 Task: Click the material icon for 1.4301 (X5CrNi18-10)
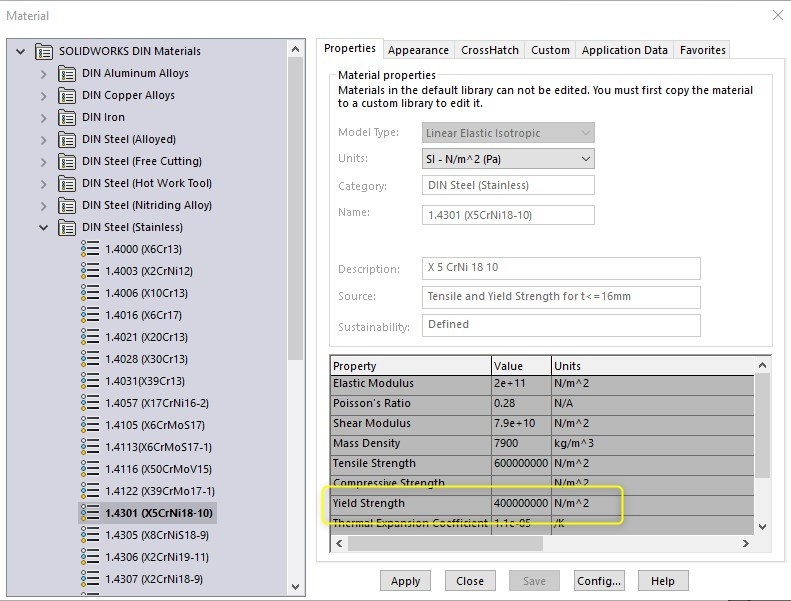tap(90, 513)
